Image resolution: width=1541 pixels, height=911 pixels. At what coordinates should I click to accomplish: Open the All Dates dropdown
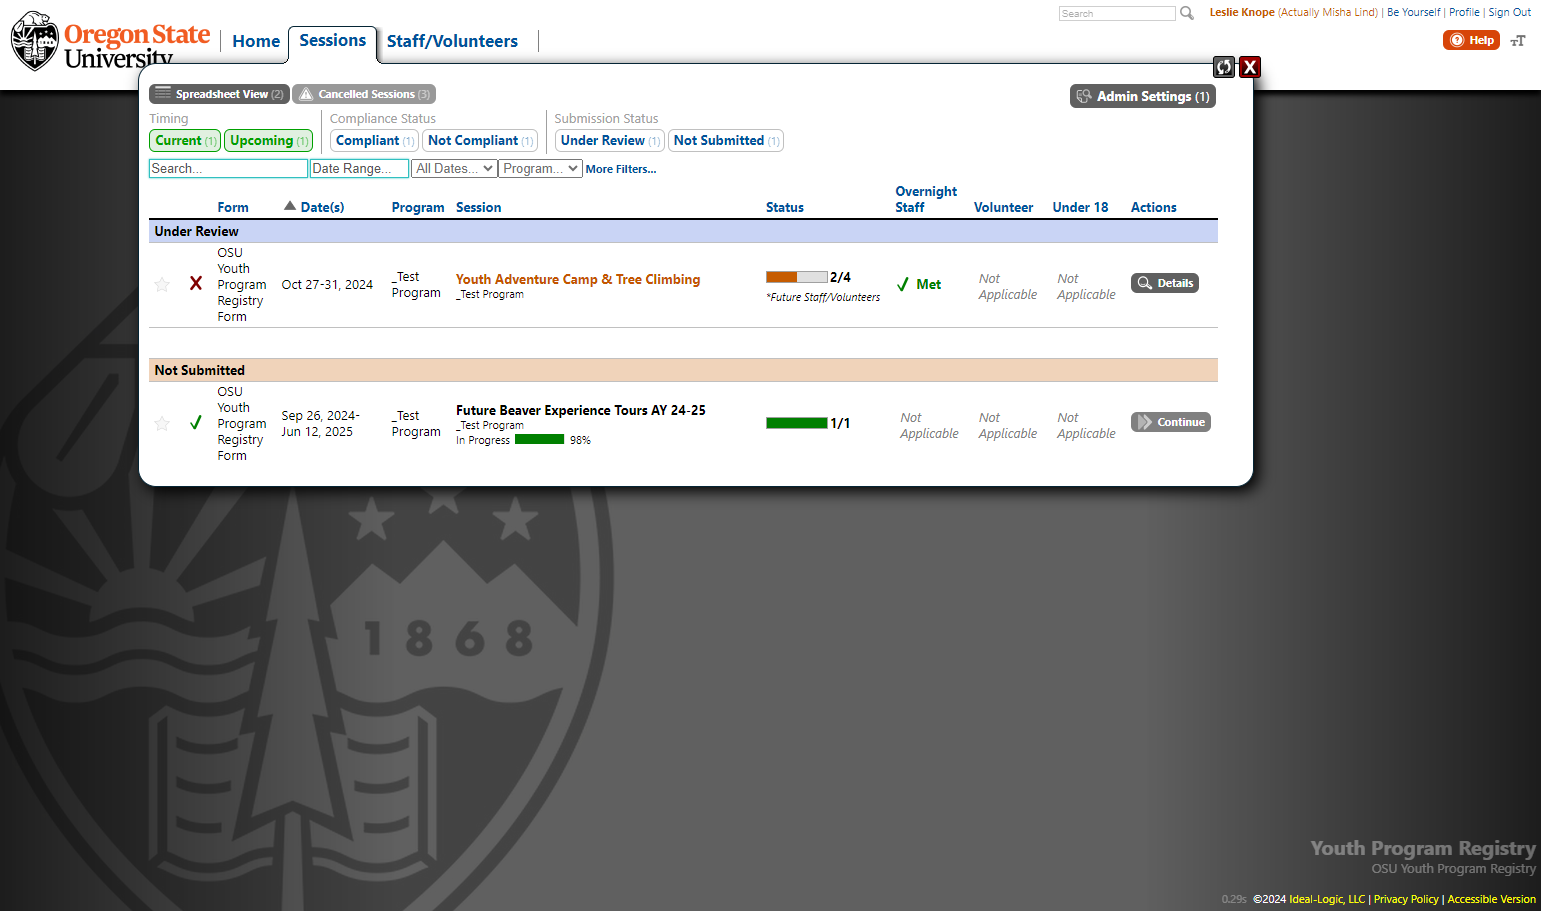click(x=455, y=169)
